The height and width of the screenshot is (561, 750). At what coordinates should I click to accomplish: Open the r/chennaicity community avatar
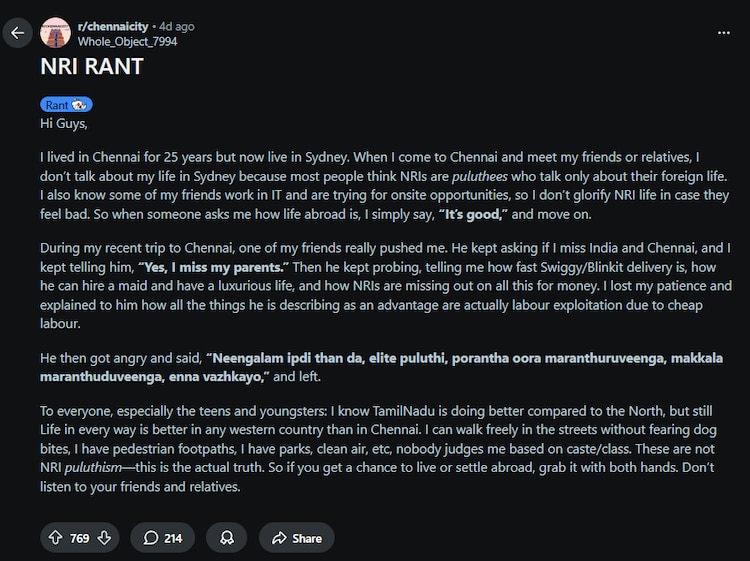(56, 33)
